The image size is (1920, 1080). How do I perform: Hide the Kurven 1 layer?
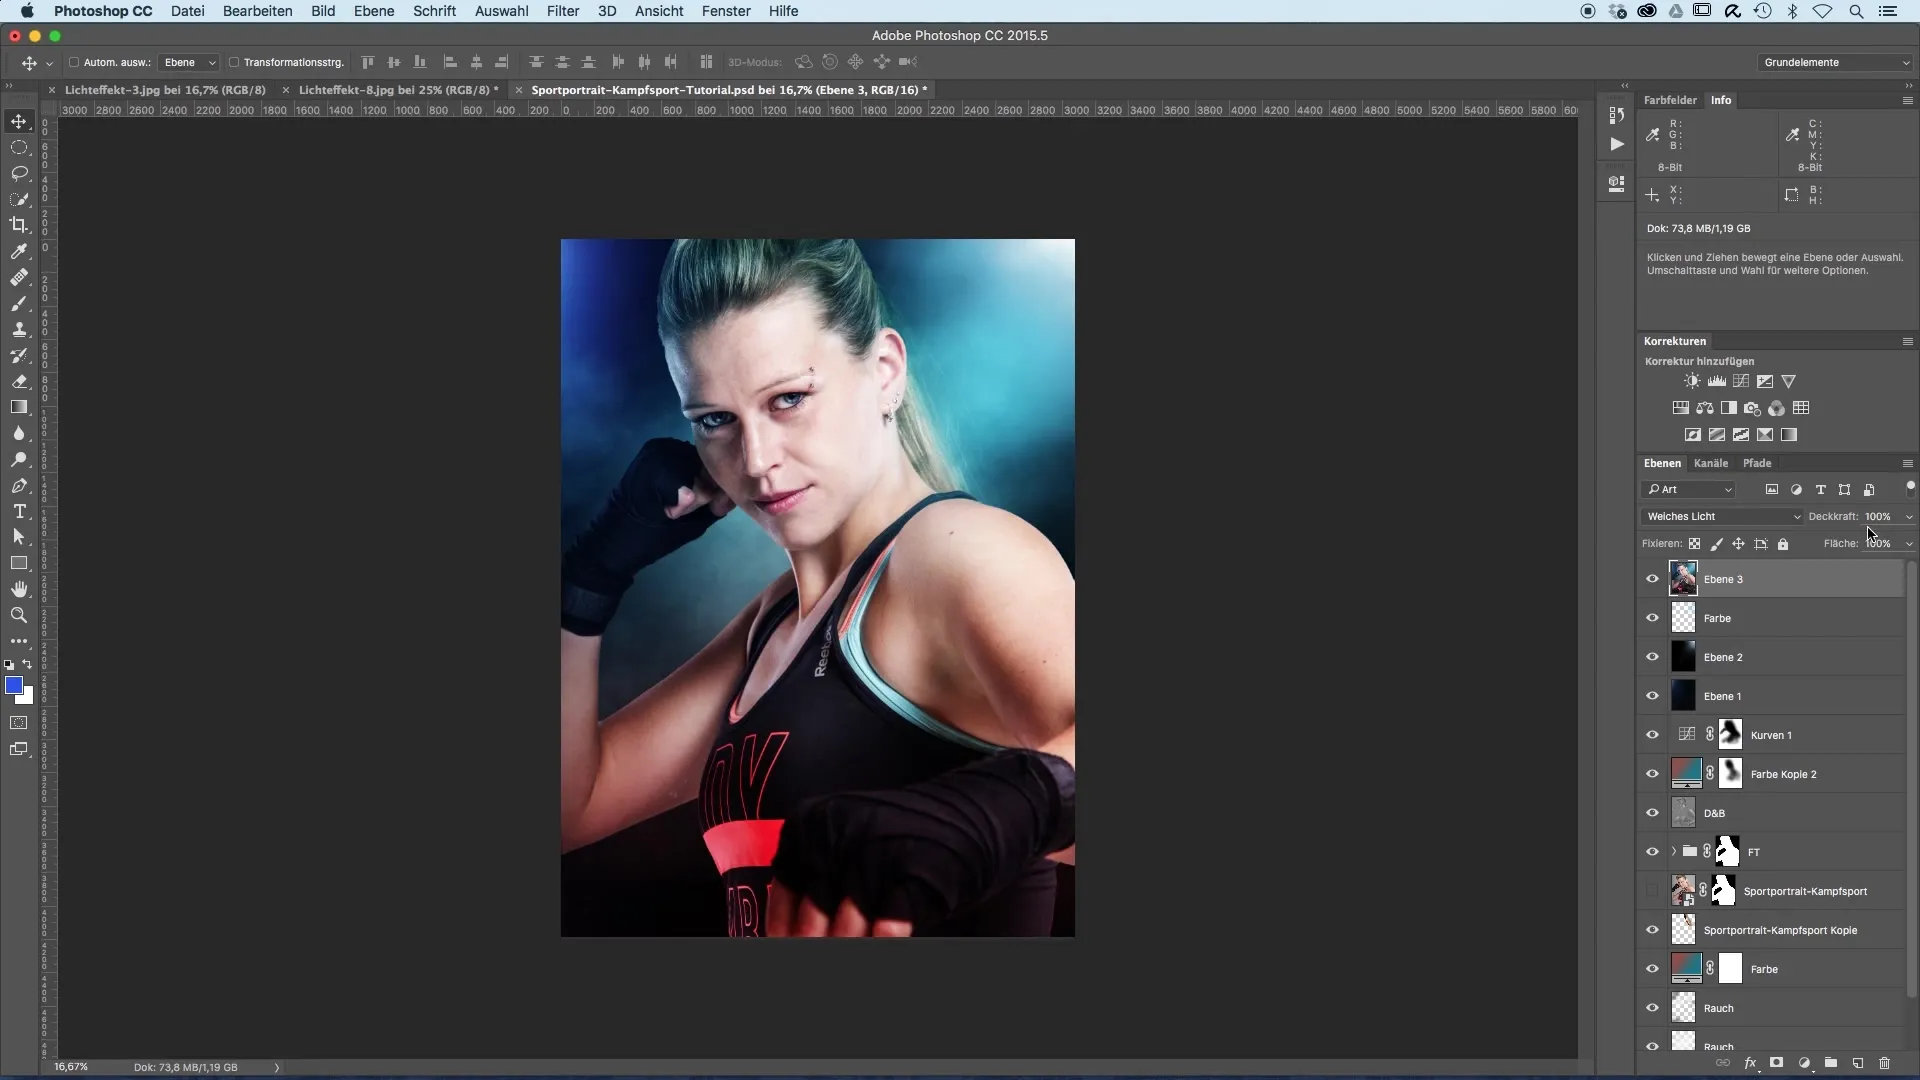[1652, 735]
